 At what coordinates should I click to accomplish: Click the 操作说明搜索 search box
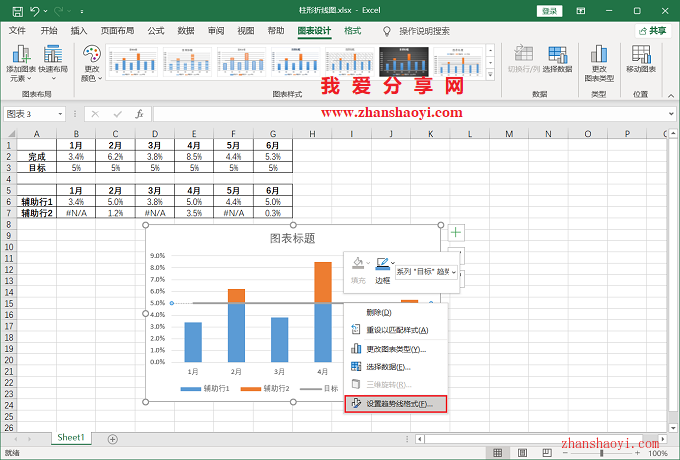tap(424, 31)
